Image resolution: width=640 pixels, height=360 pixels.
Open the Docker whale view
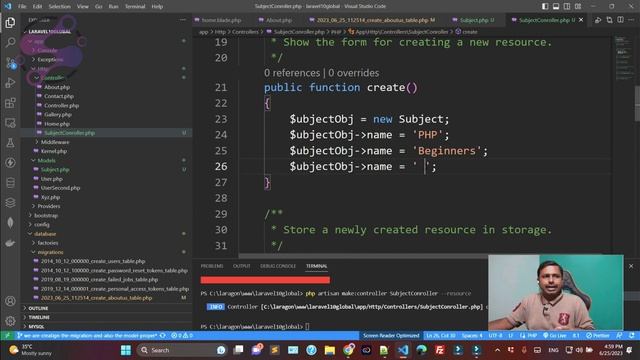(10, 242)
